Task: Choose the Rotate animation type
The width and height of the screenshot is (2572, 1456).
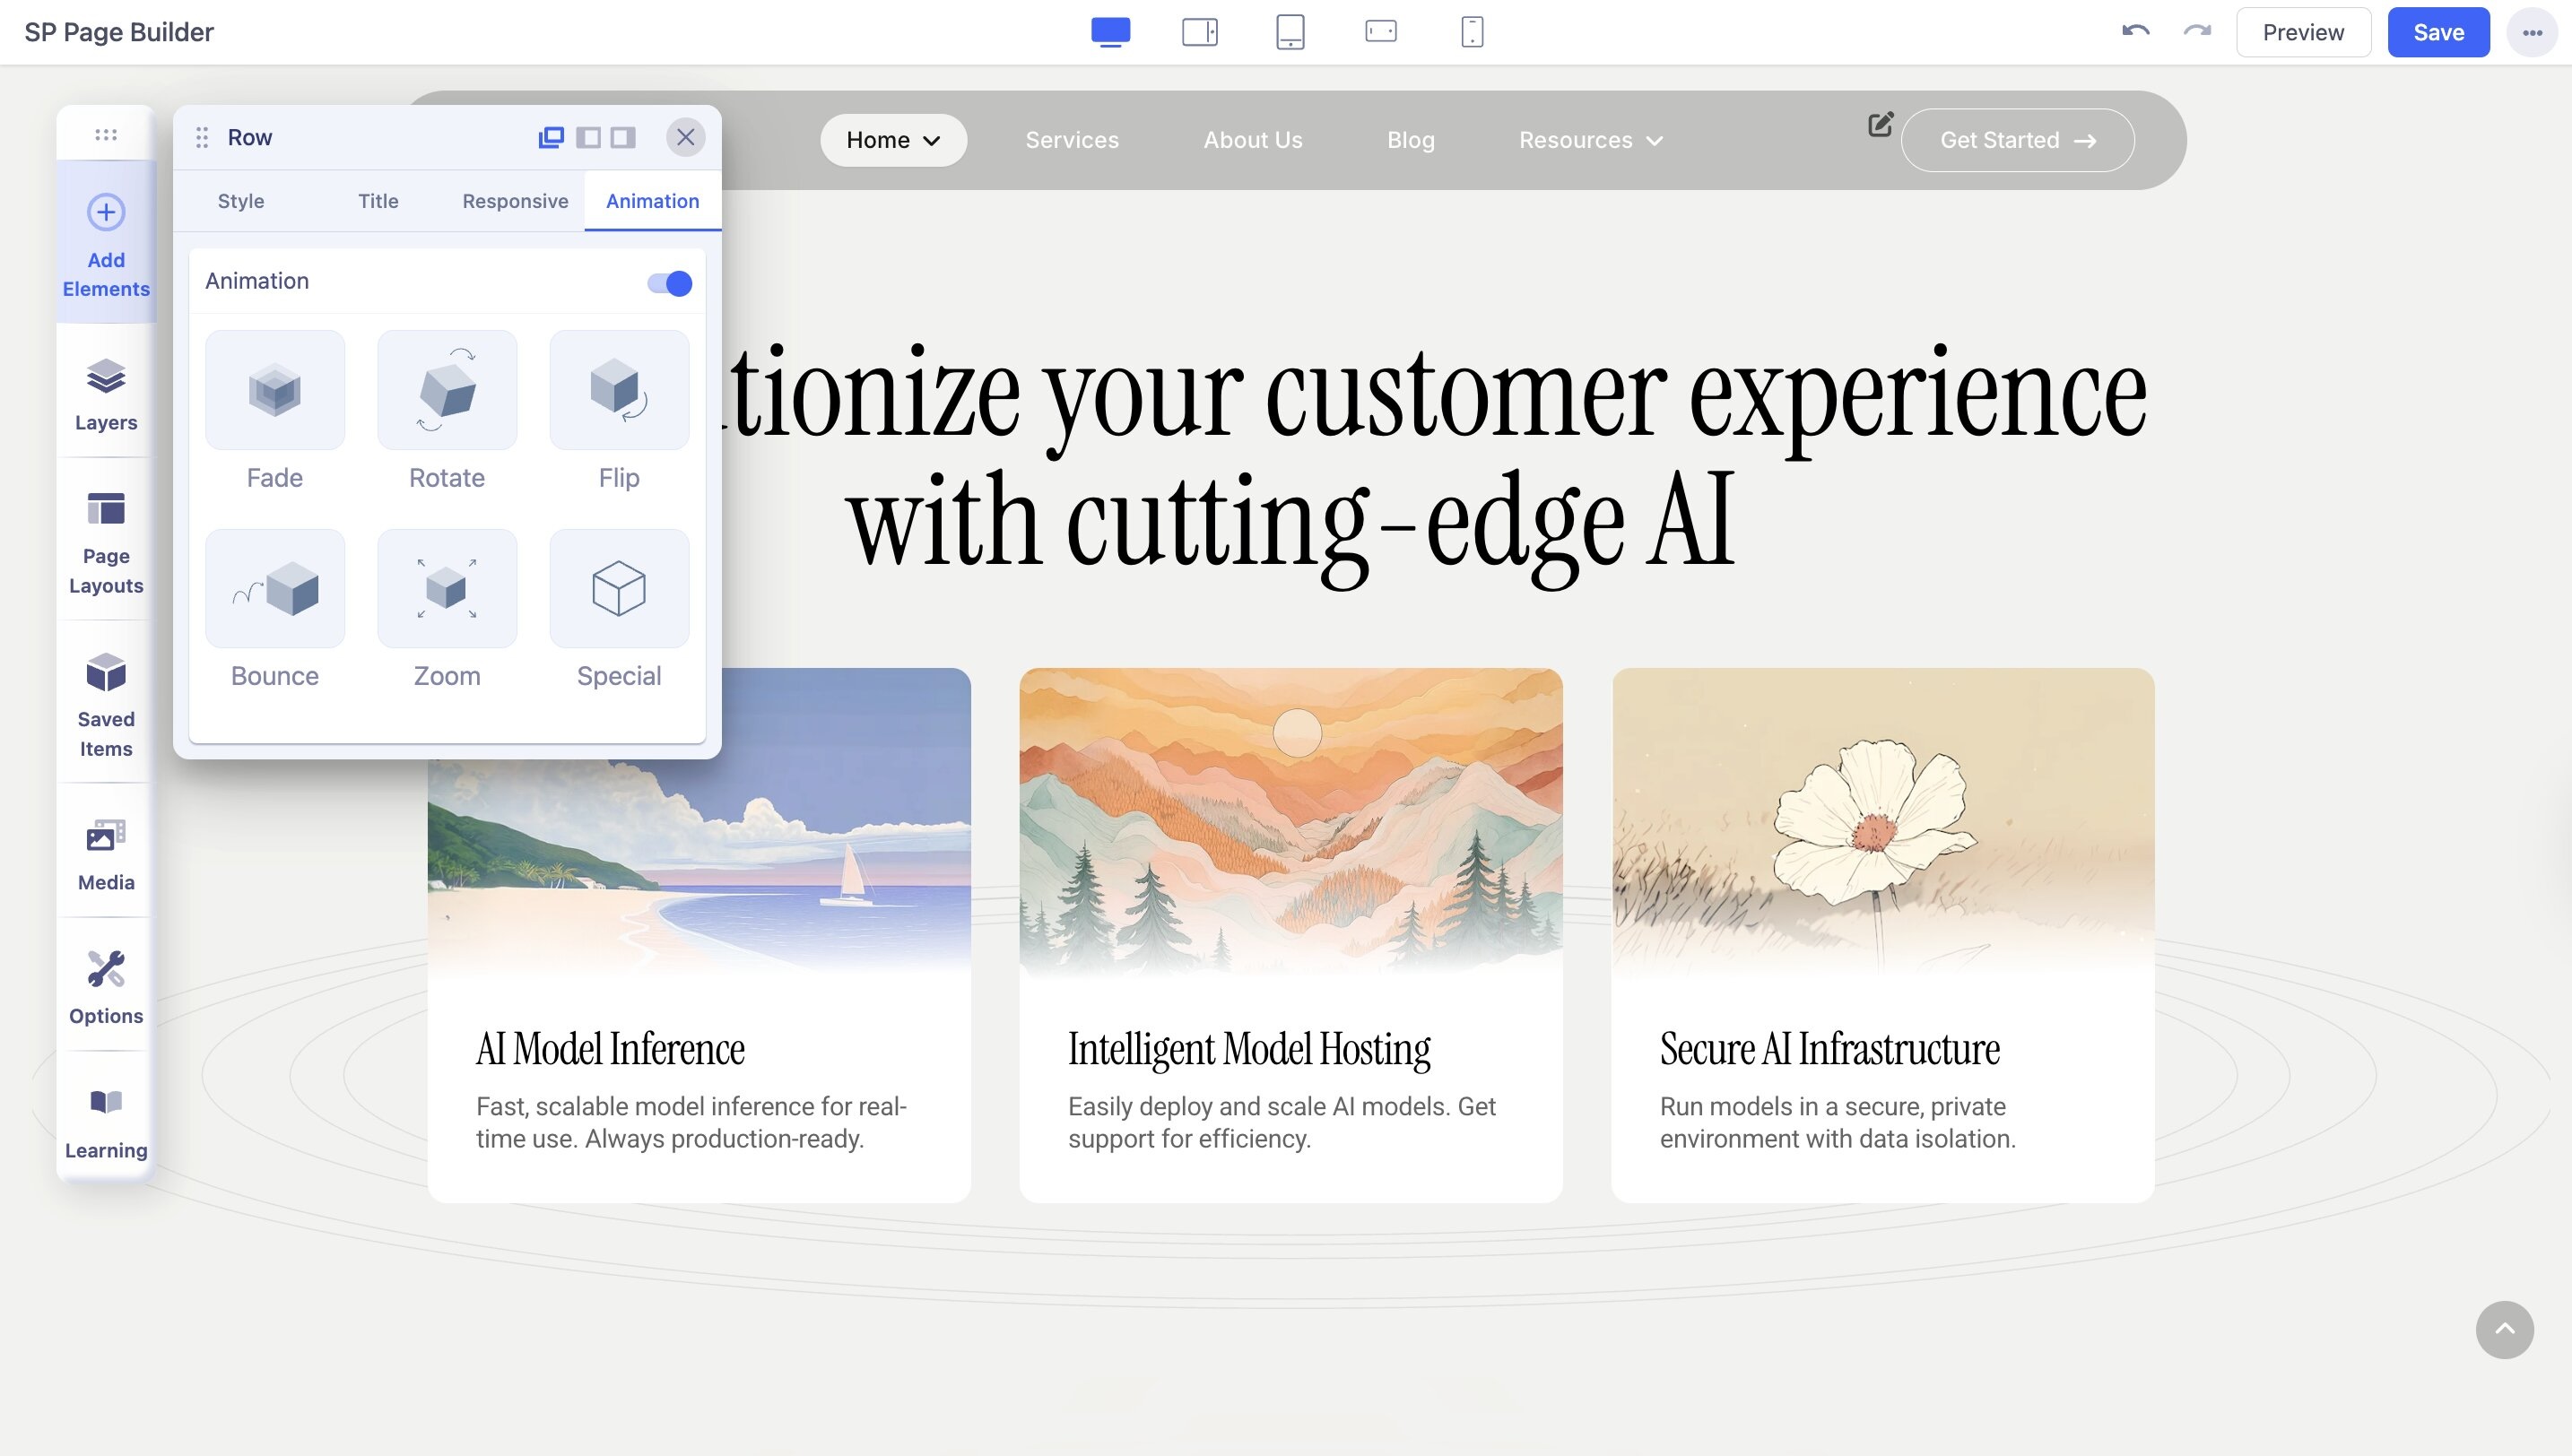Action: coord(447,390)
